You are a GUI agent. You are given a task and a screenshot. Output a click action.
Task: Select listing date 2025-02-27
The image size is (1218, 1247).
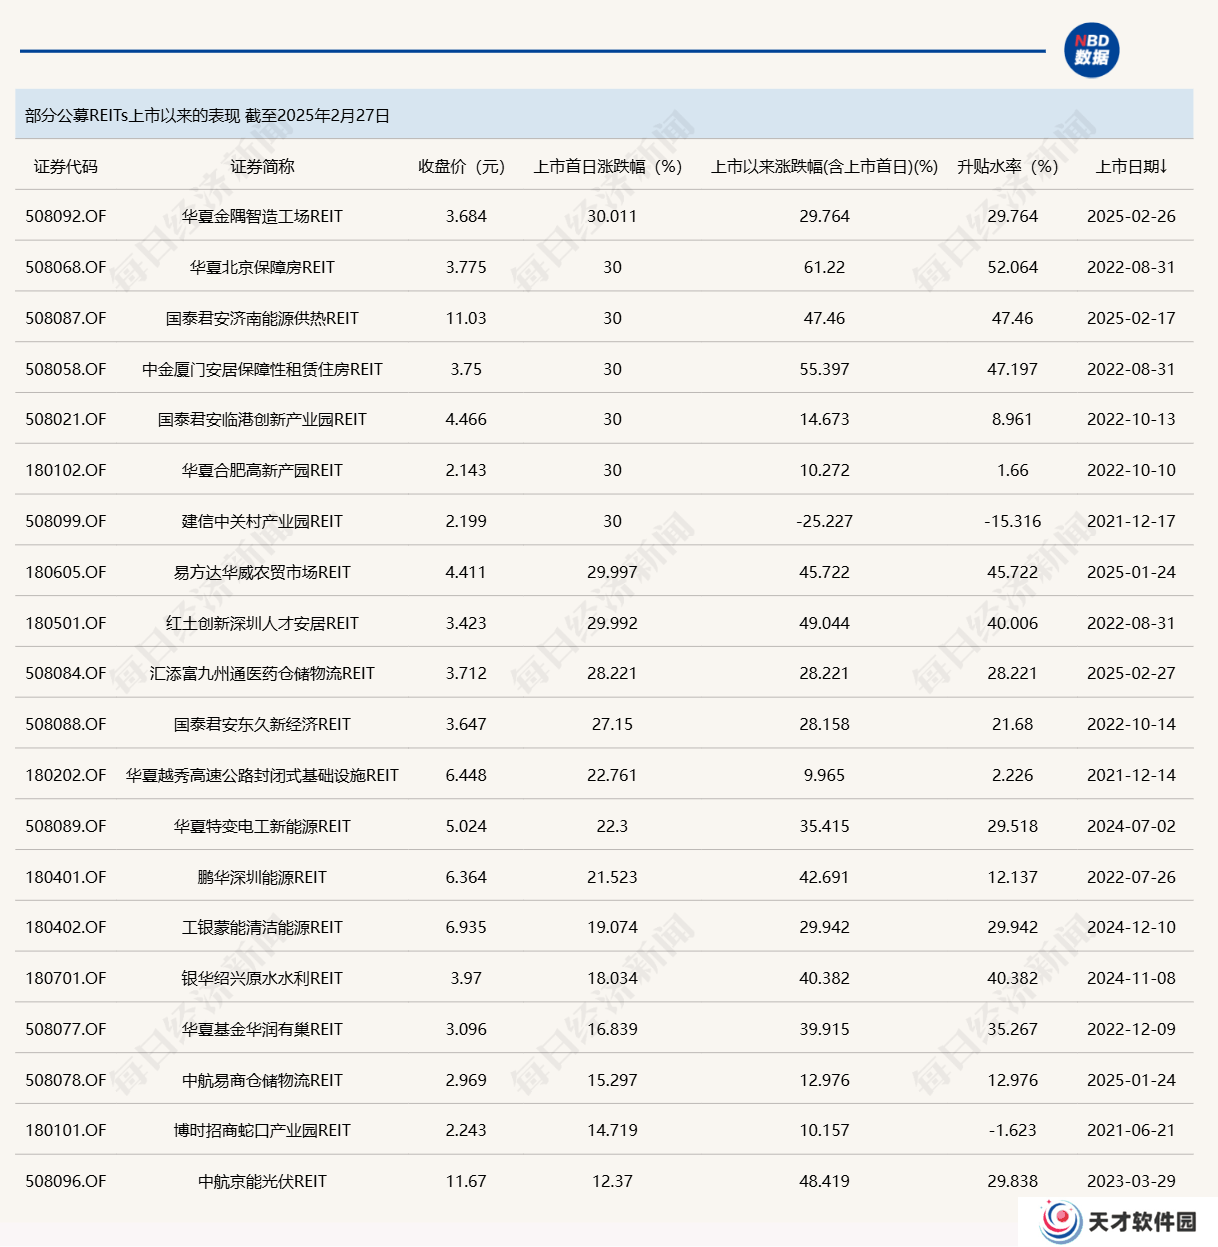point(1131,674)
